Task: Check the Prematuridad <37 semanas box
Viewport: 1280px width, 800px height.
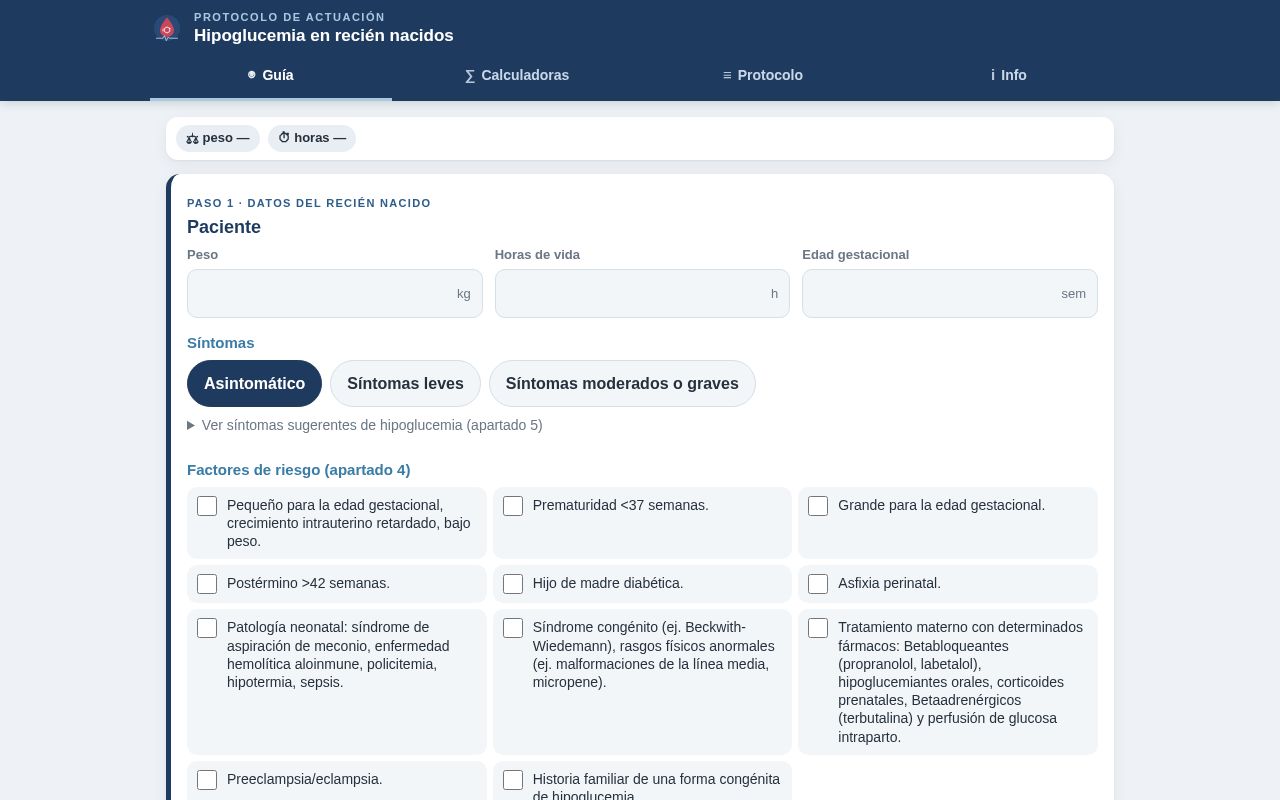Action: click(x=513, y=506)
